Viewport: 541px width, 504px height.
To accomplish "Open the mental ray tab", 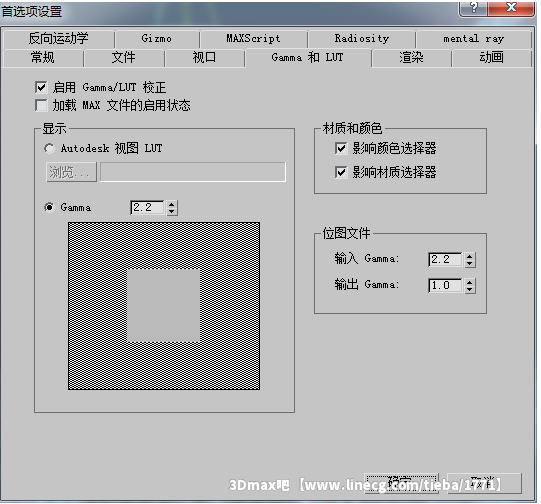I will click(473, 39).
